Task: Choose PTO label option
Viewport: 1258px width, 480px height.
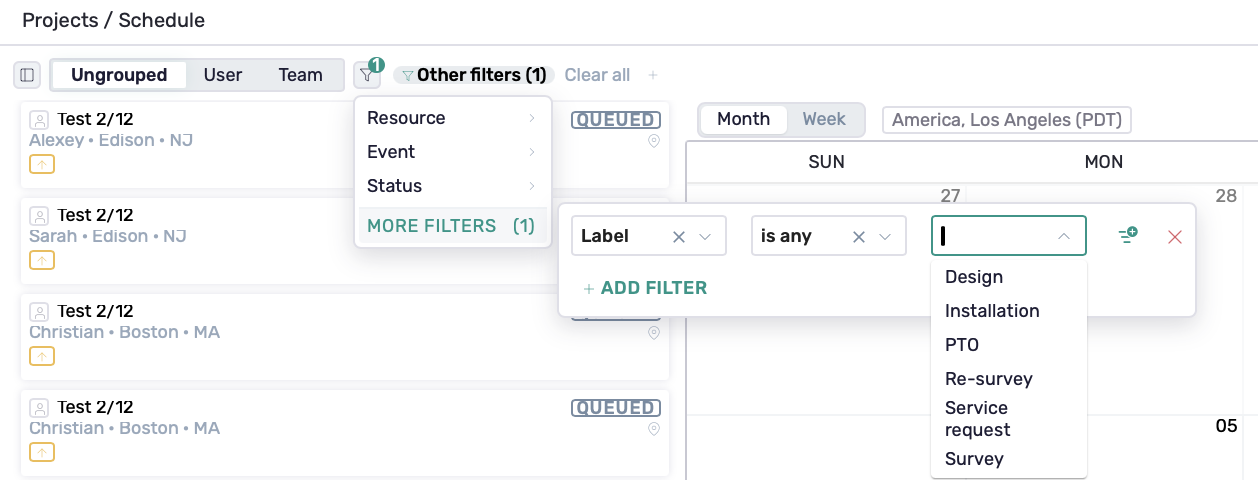Action: 1009,345
